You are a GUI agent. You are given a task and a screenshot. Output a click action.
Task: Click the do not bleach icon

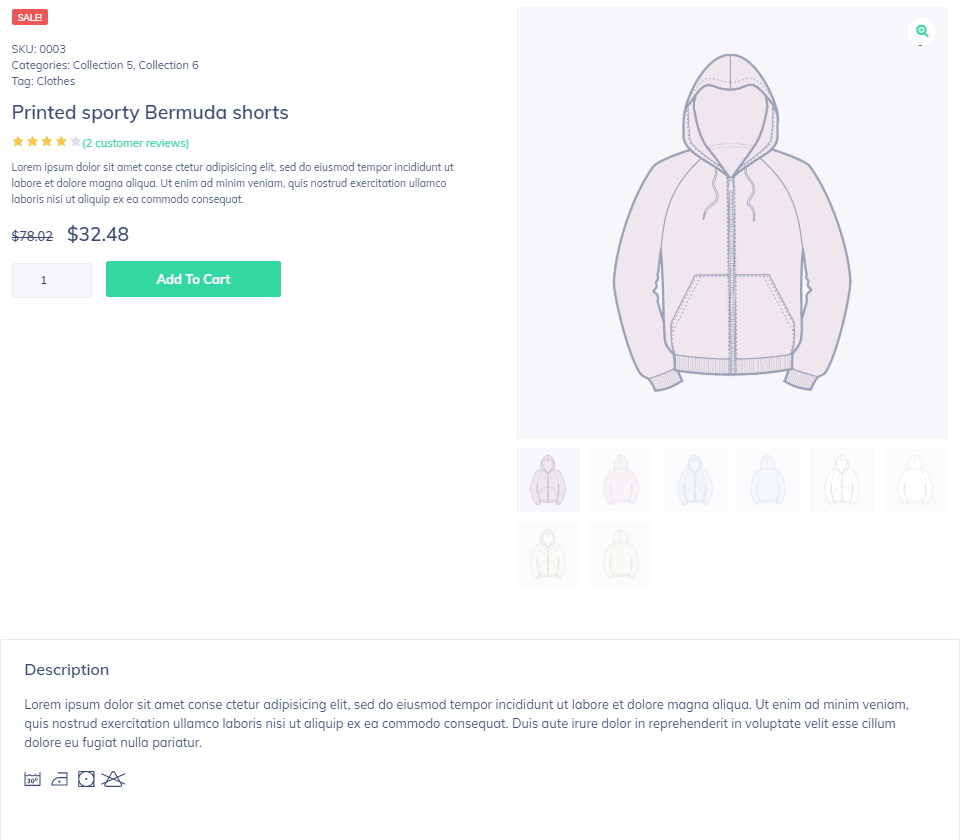pyautogui.click(x=113, y=780)
